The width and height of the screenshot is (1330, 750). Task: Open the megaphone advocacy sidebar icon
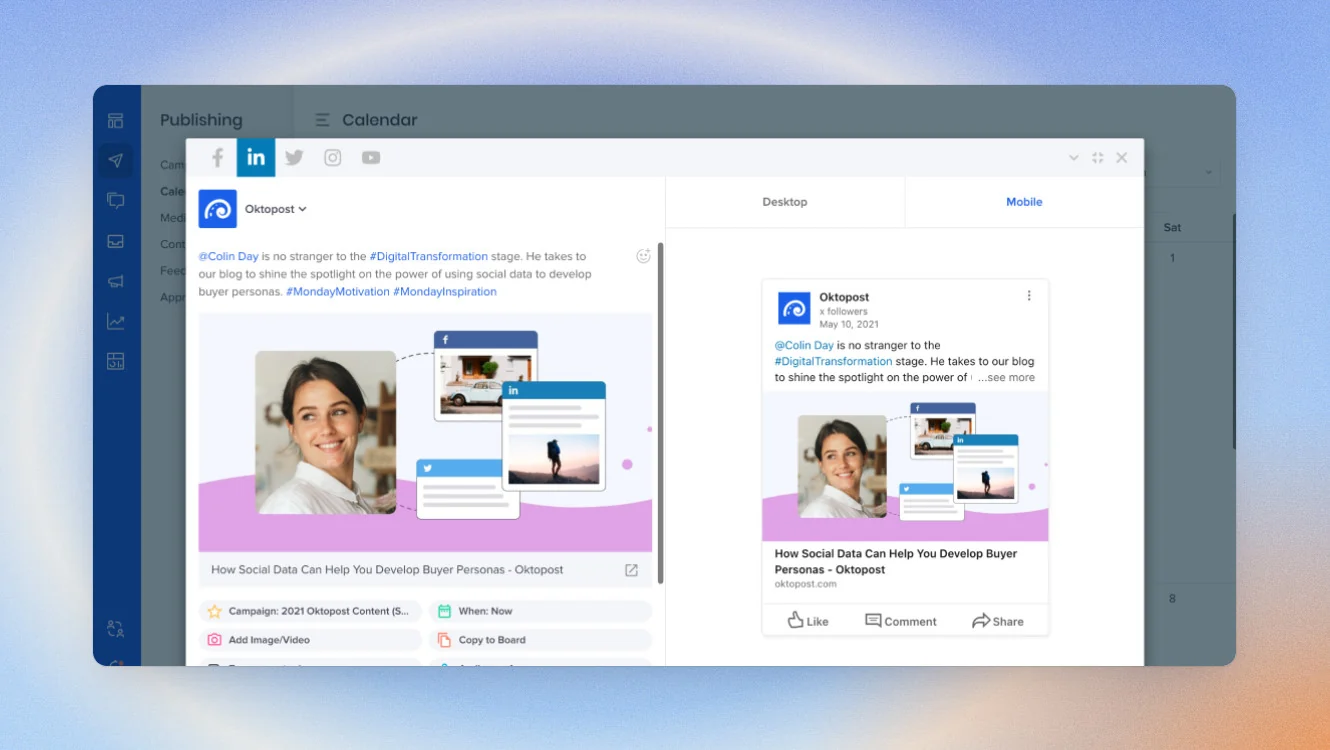pyautogui.click(x=116, y=281)
